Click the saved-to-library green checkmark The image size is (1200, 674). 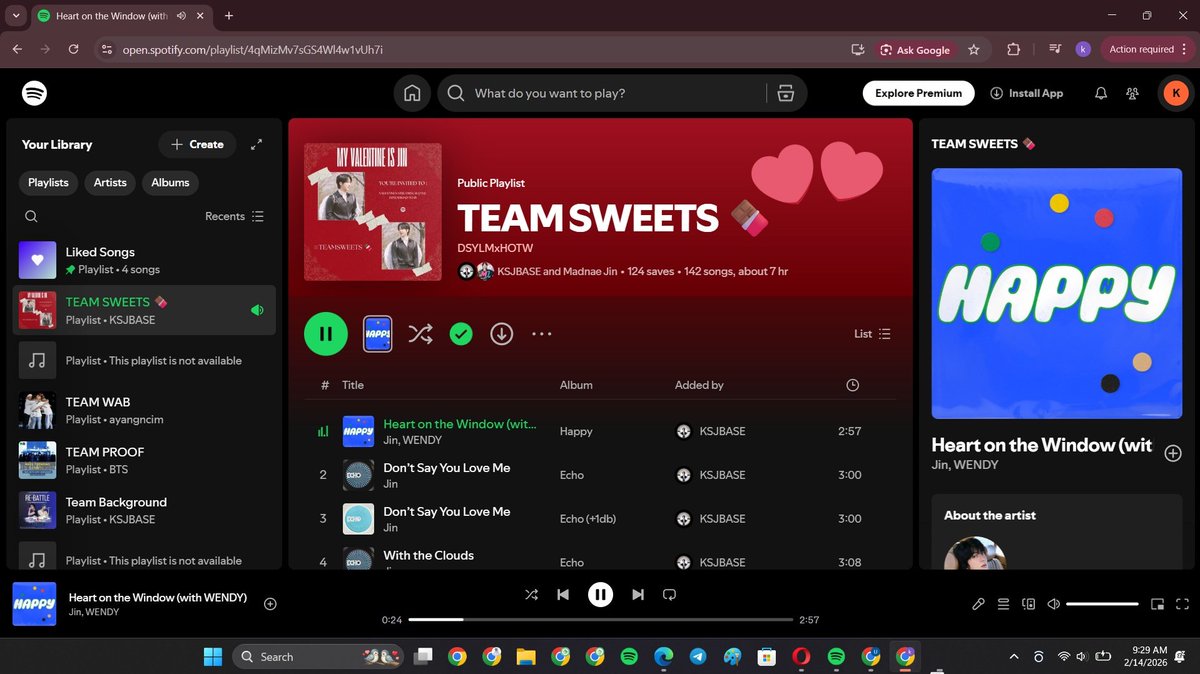click(x=461, y=334)
